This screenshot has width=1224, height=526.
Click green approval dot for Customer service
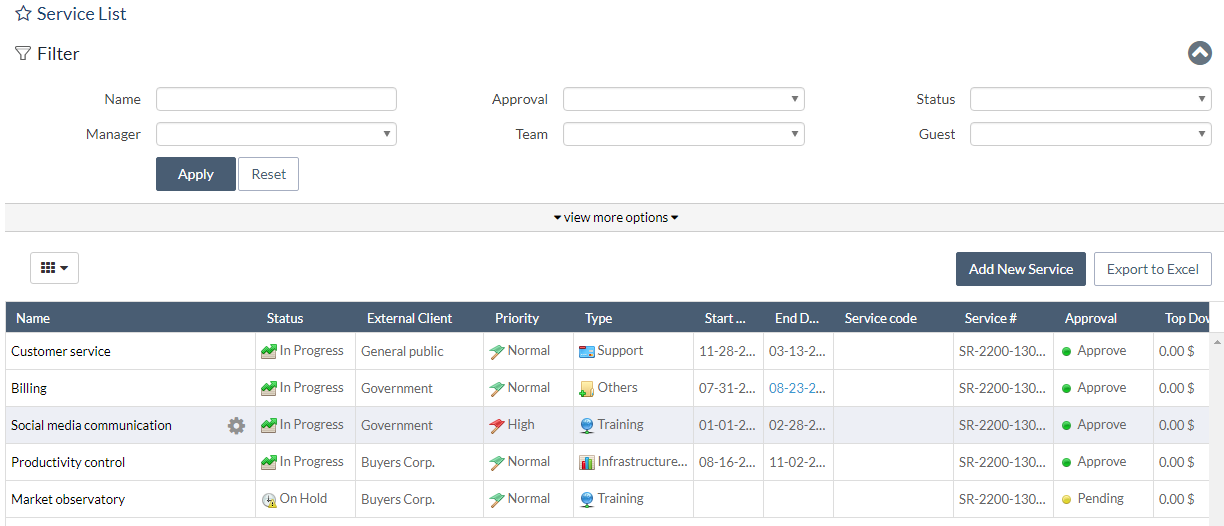[1067, 352]
